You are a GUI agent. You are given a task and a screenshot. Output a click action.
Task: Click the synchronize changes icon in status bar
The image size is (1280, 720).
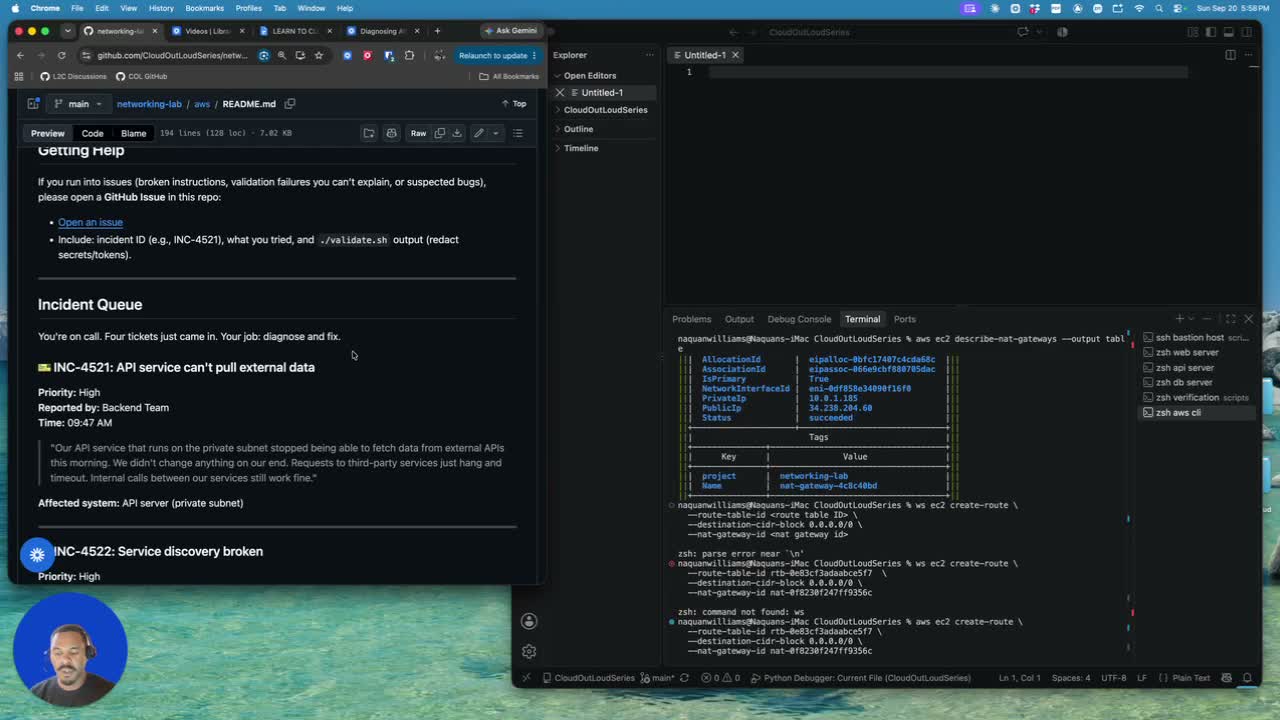684,678
